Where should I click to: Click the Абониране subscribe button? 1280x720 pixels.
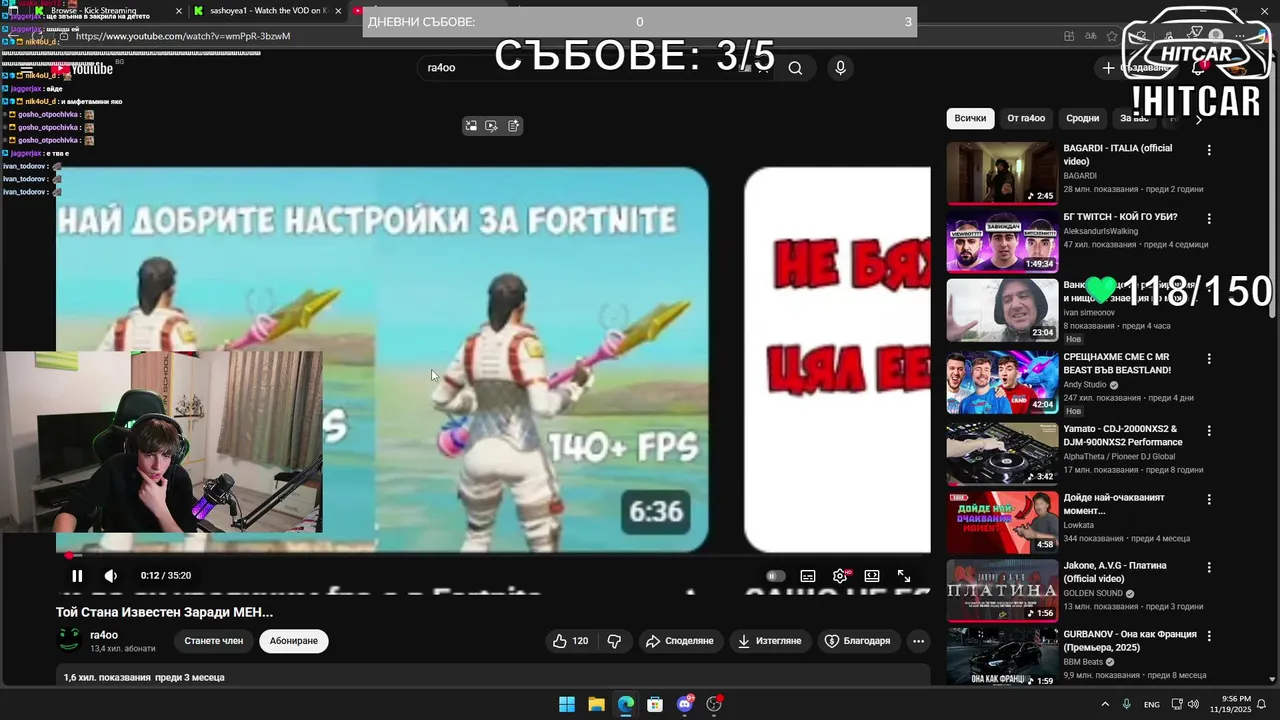293,641
